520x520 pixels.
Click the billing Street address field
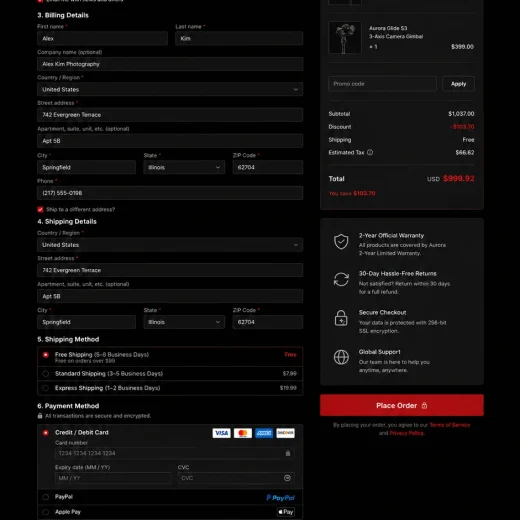170,115
